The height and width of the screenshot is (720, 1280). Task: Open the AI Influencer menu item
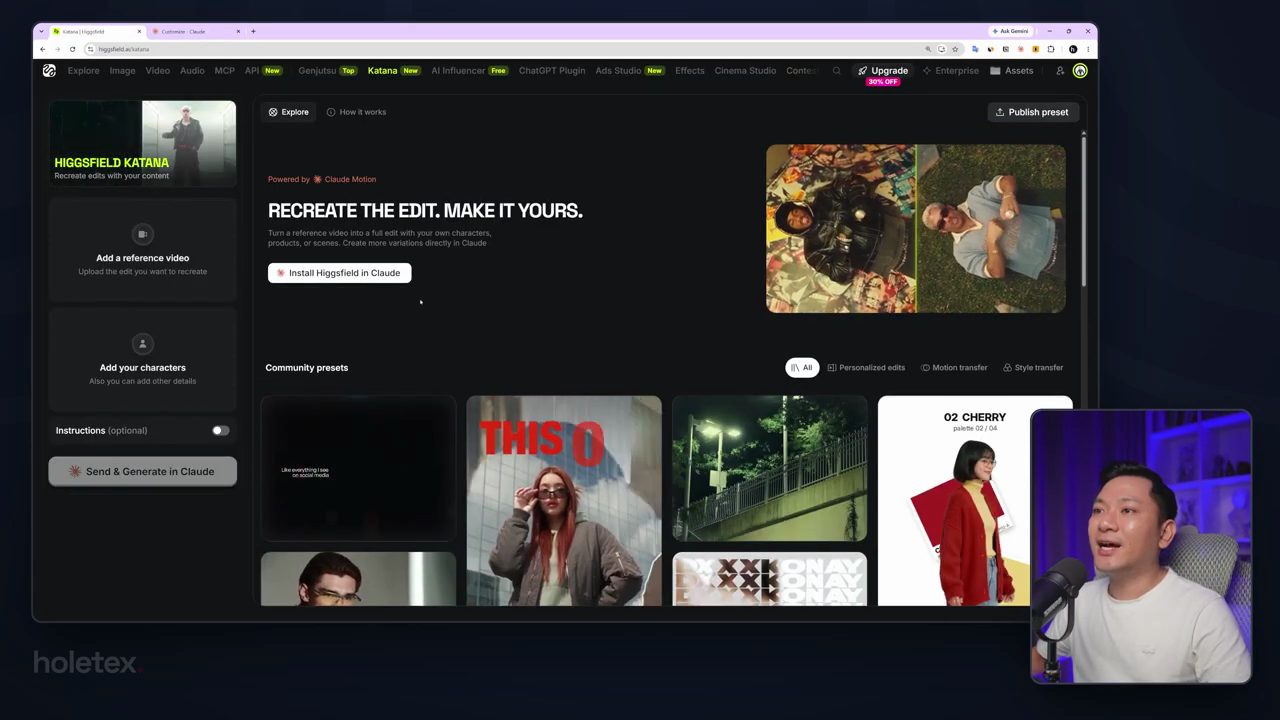(x=469, y=71)
